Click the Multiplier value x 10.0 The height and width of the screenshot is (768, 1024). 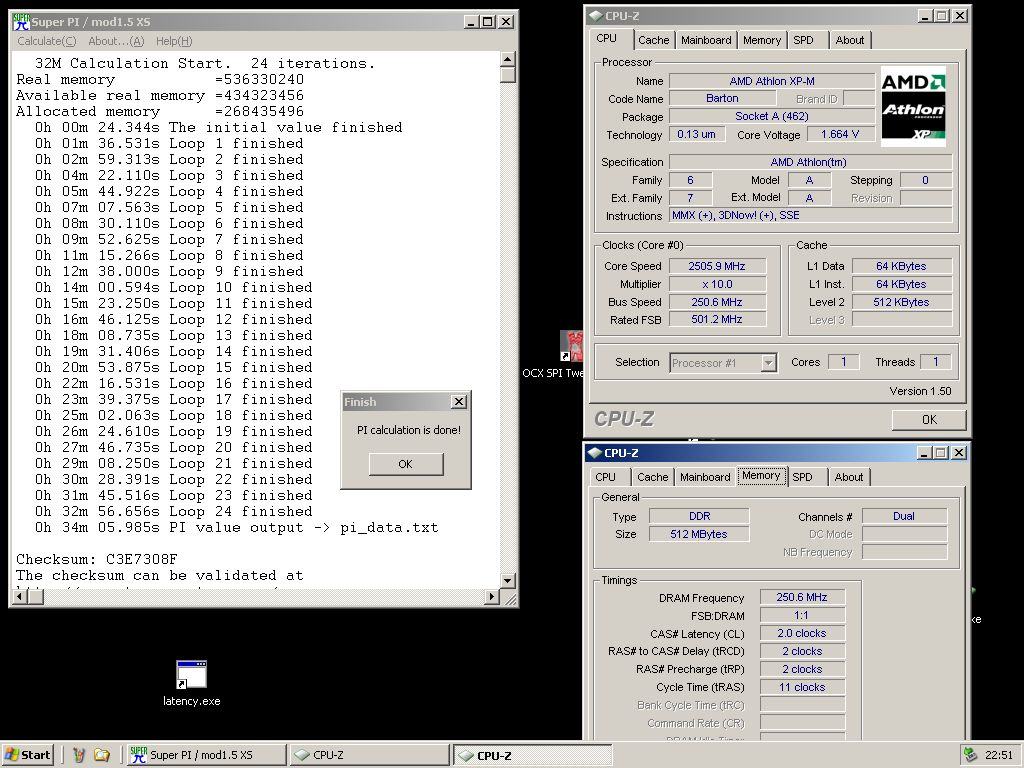717,284
